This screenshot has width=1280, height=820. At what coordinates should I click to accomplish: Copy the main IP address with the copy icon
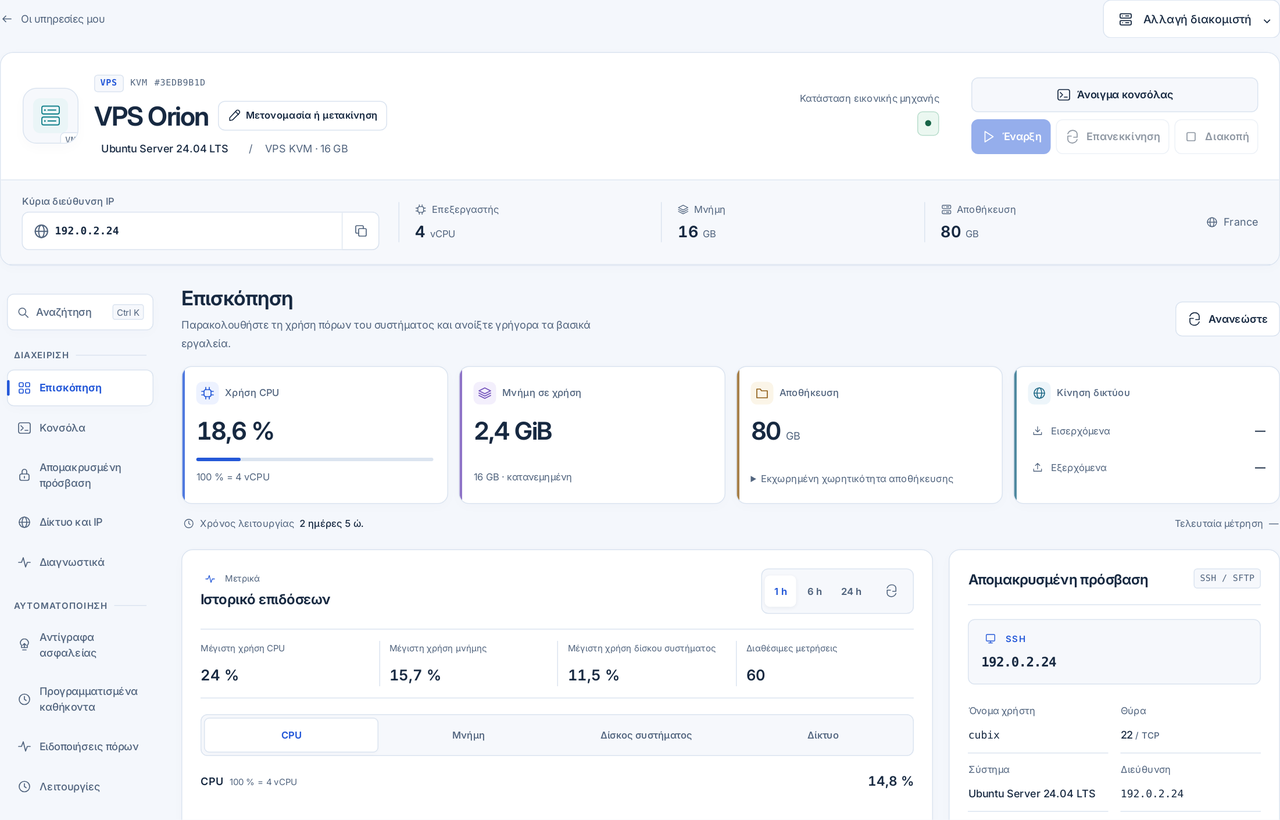point(360,231)
